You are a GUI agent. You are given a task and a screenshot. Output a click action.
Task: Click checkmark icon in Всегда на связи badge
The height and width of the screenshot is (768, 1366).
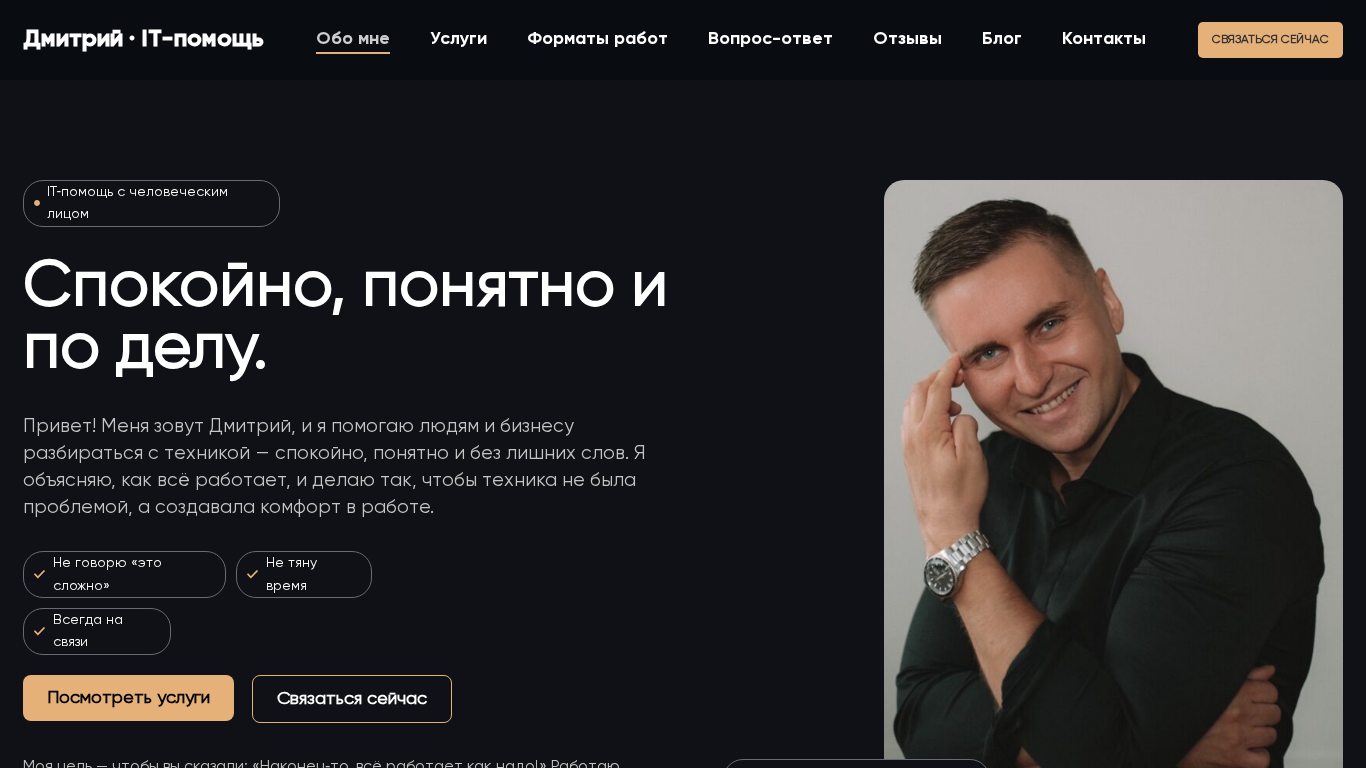[x=40, y=631]
